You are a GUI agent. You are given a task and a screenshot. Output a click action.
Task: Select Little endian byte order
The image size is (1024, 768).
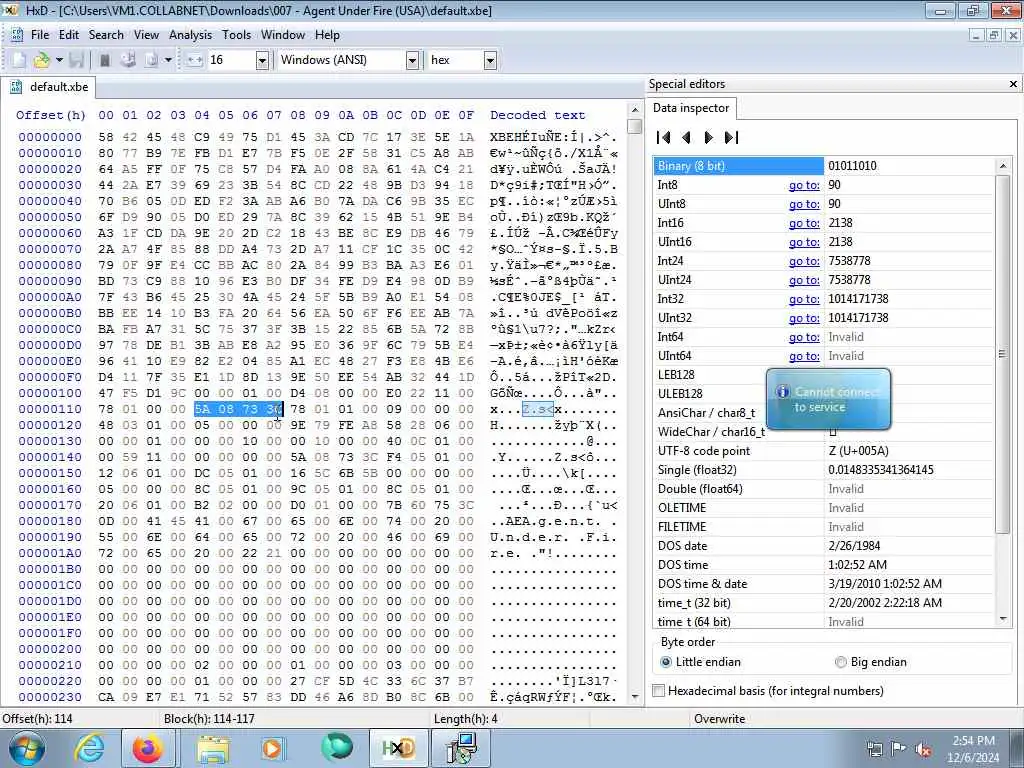tap(700, 662)
